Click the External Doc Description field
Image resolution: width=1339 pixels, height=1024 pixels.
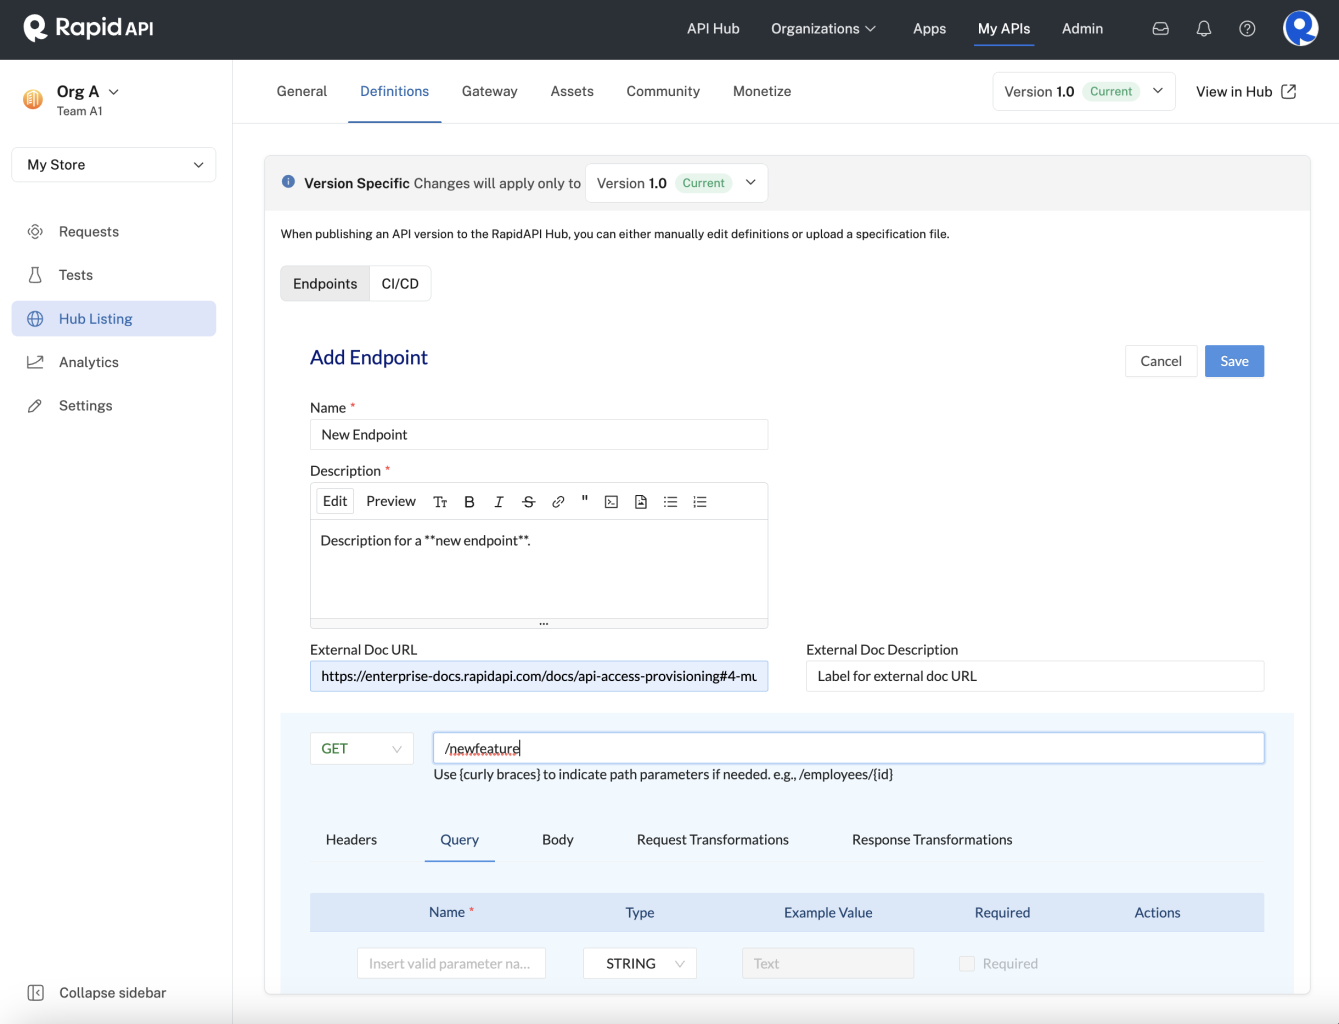(x=1035, y=676)
